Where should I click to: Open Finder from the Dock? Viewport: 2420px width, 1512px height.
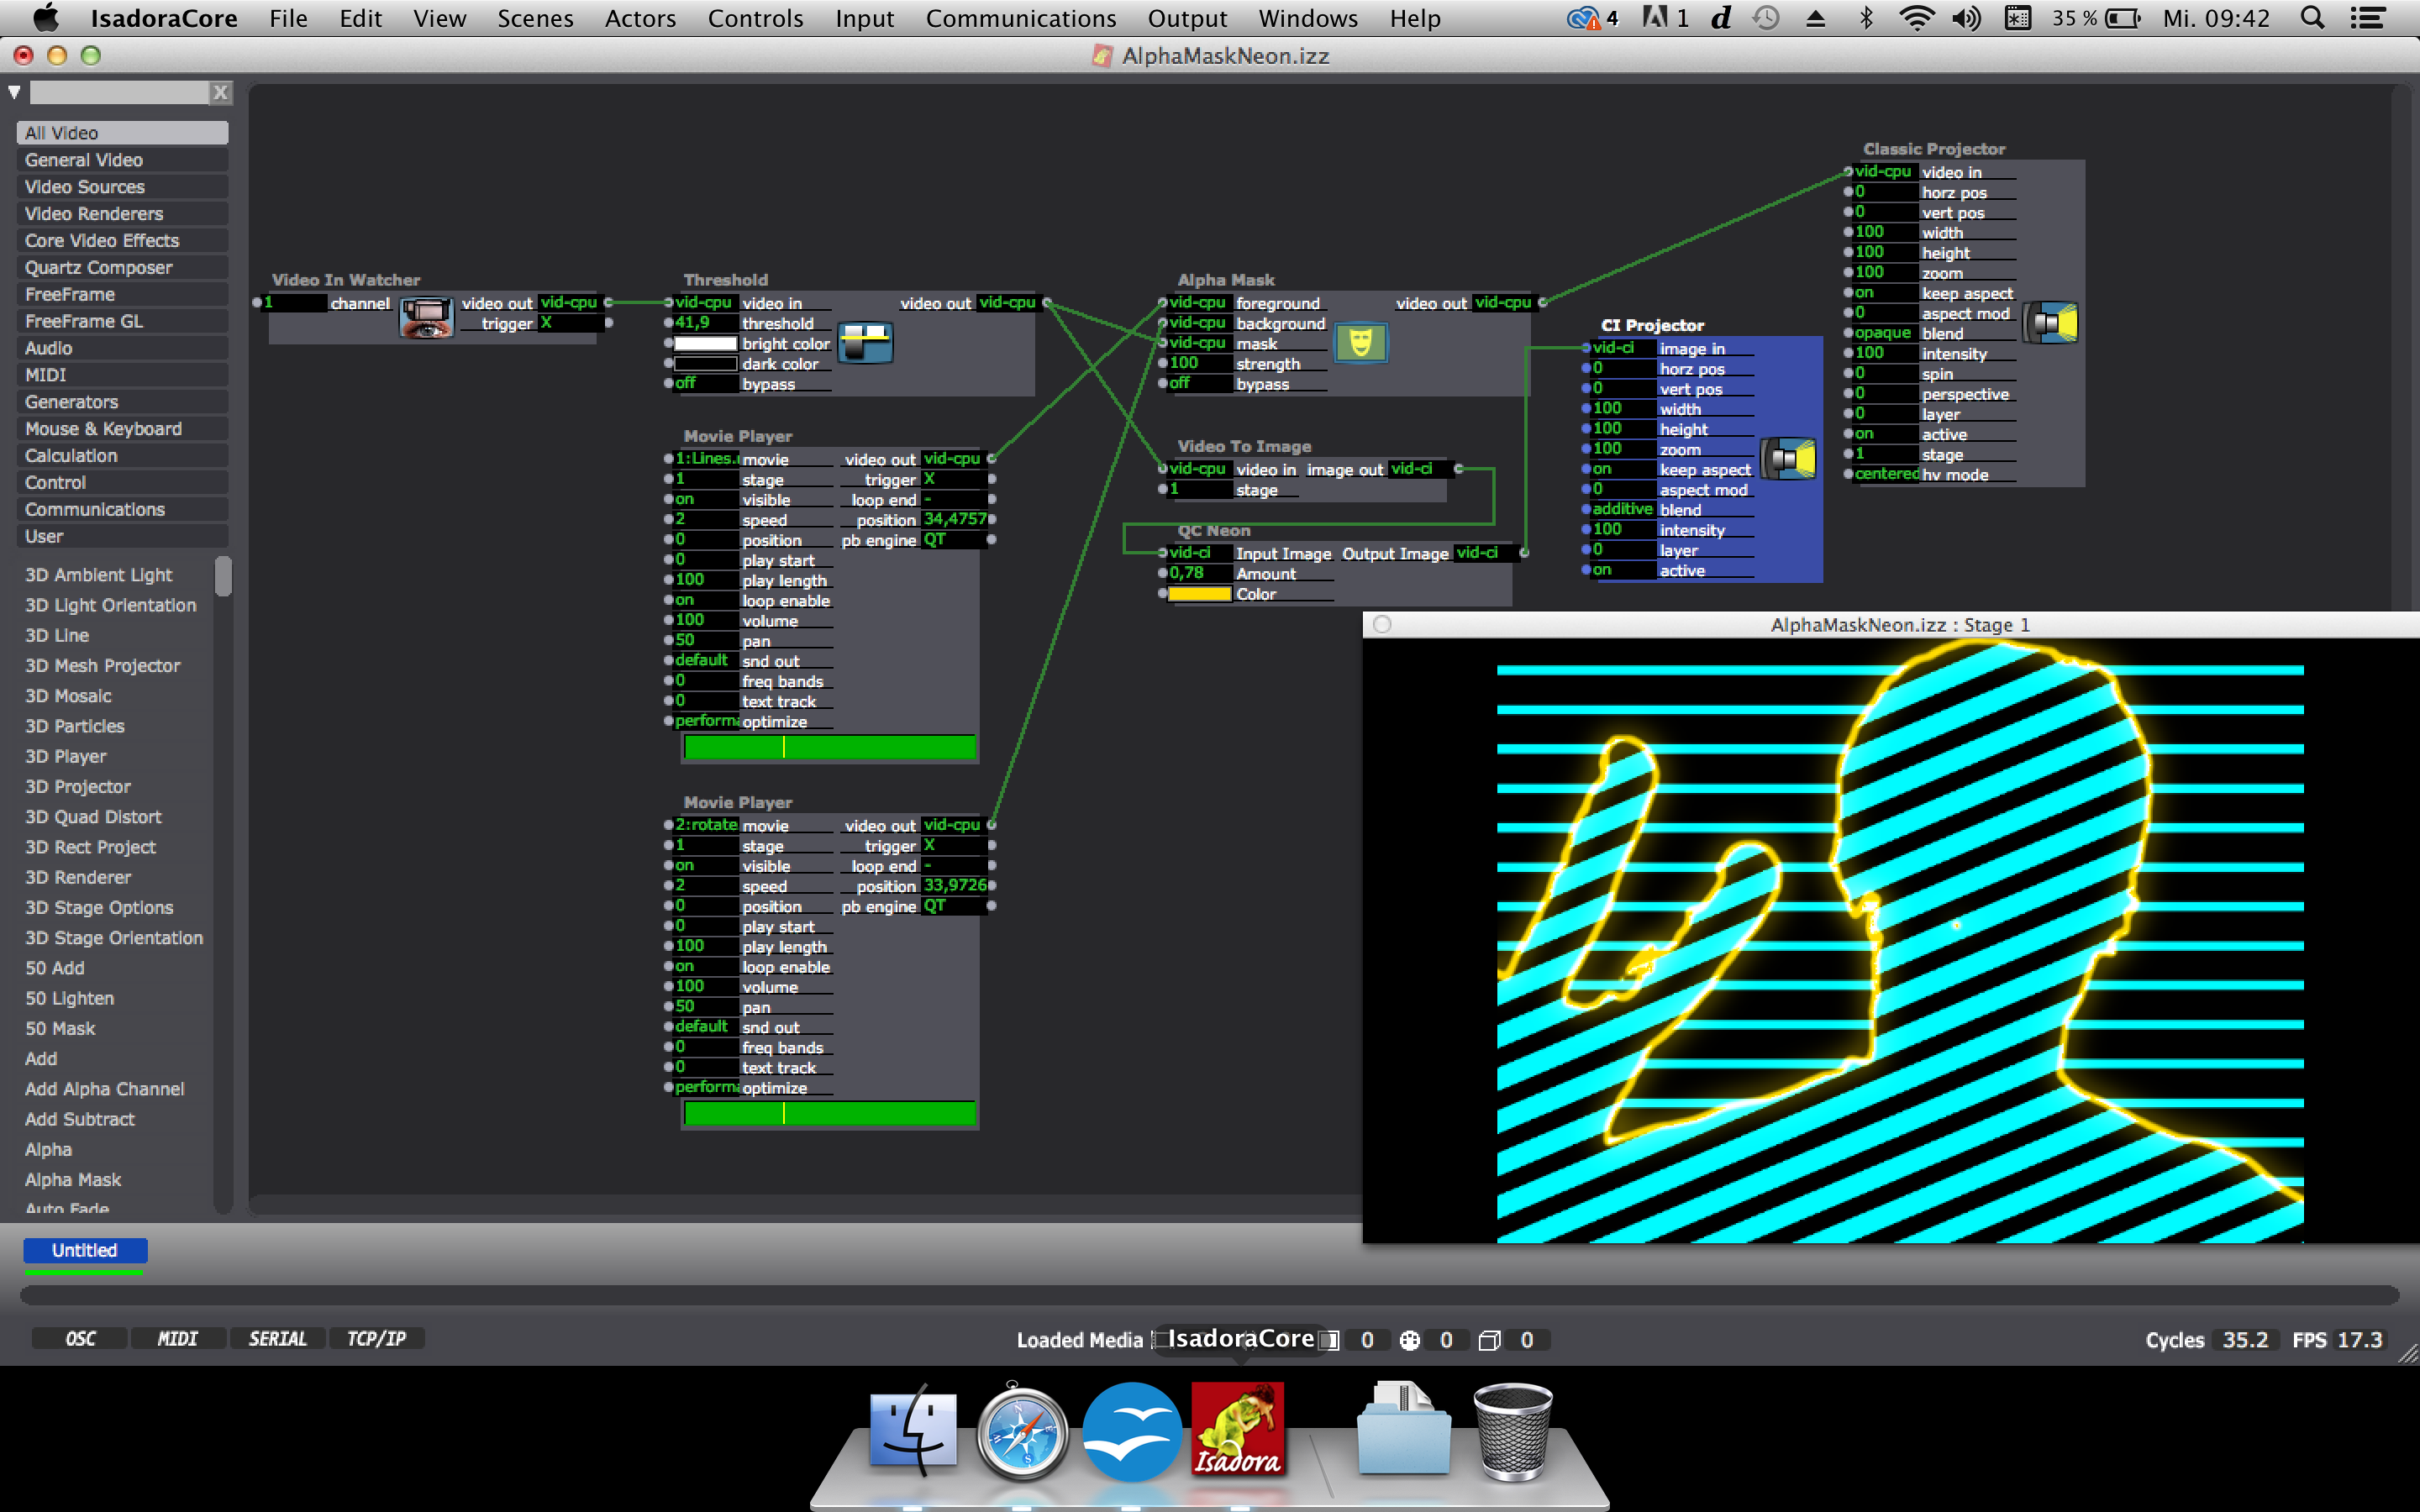coord(912,1430)
